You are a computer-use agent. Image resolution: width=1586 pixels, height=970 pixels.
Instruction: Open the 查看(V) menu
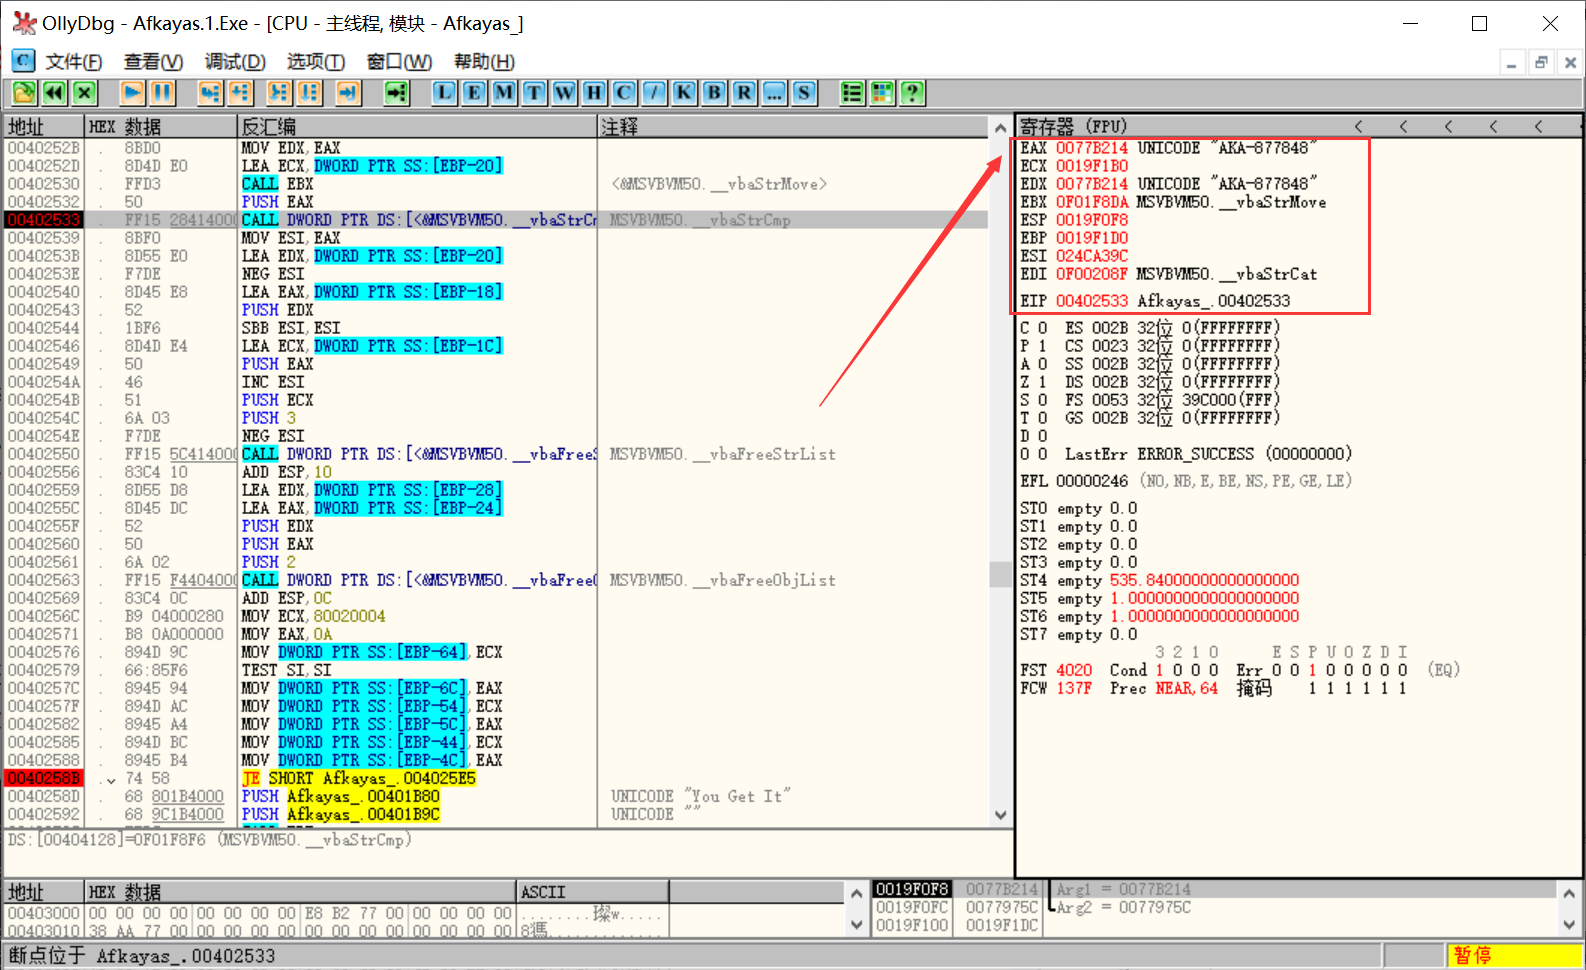click(x=153, y=62)
